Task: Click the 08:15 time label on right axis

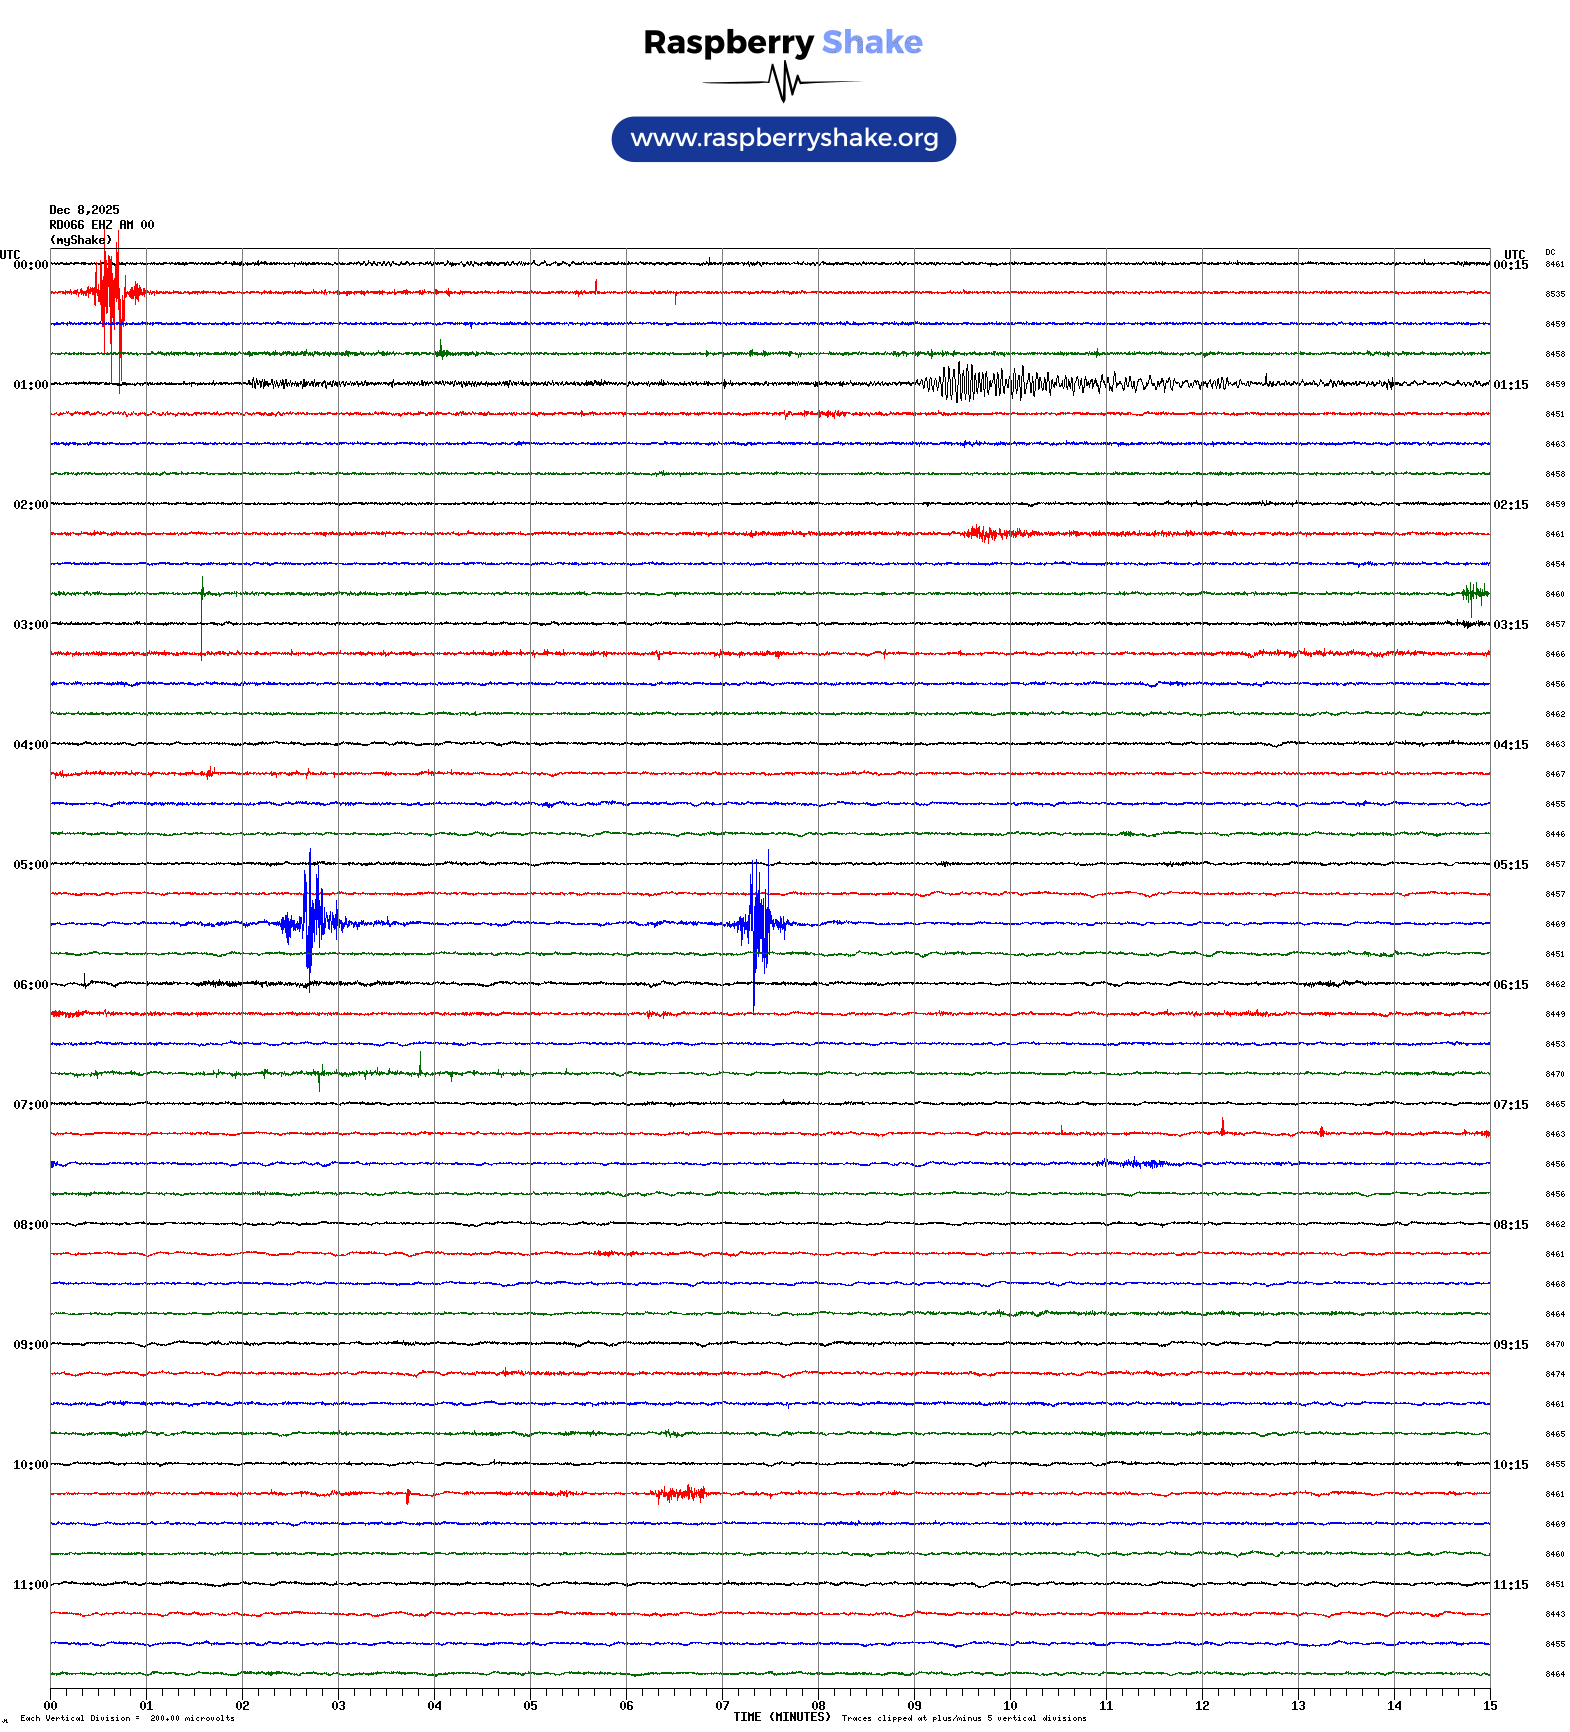Action: [1510, 1225]
